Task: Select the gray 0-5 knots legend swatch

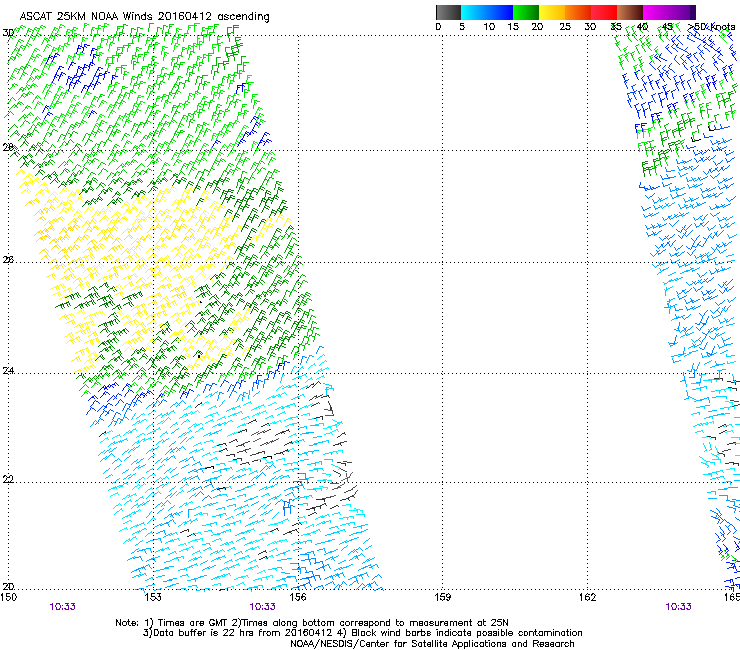Action: (x=448, y=12)
